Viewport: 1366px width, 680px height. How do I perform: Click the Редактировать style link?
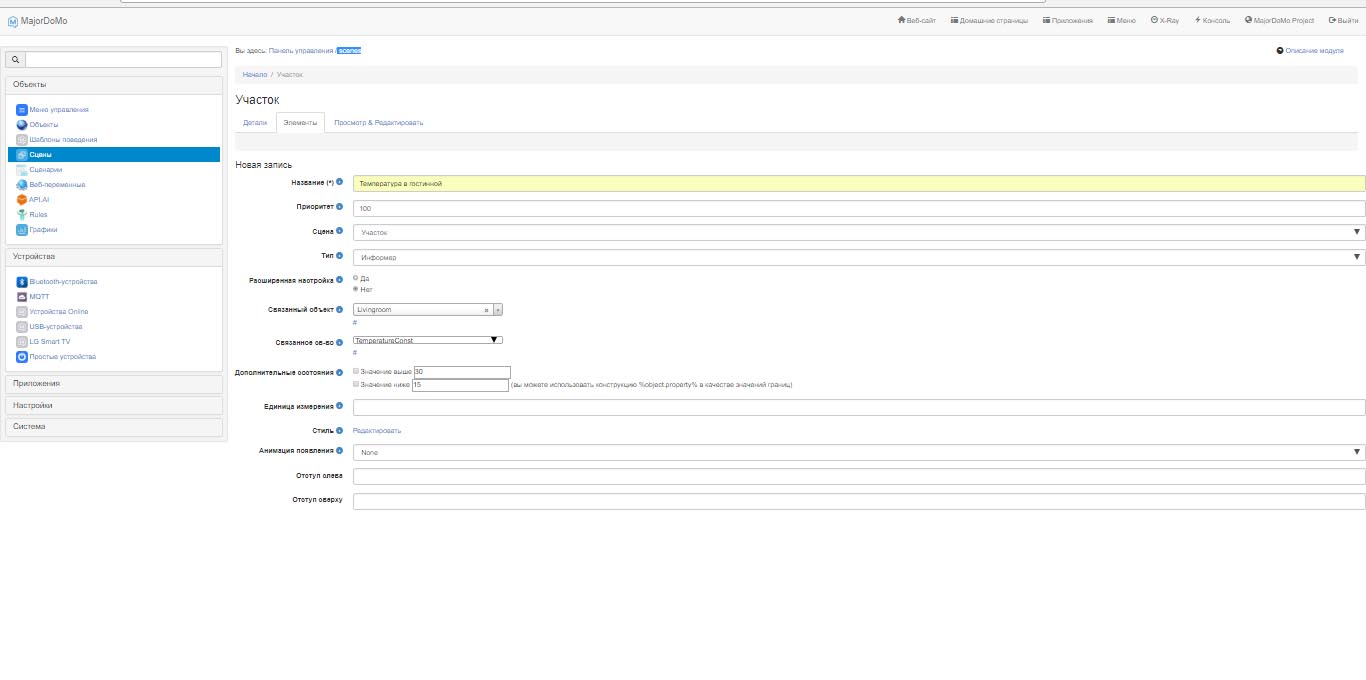click(x=377, y=431)
